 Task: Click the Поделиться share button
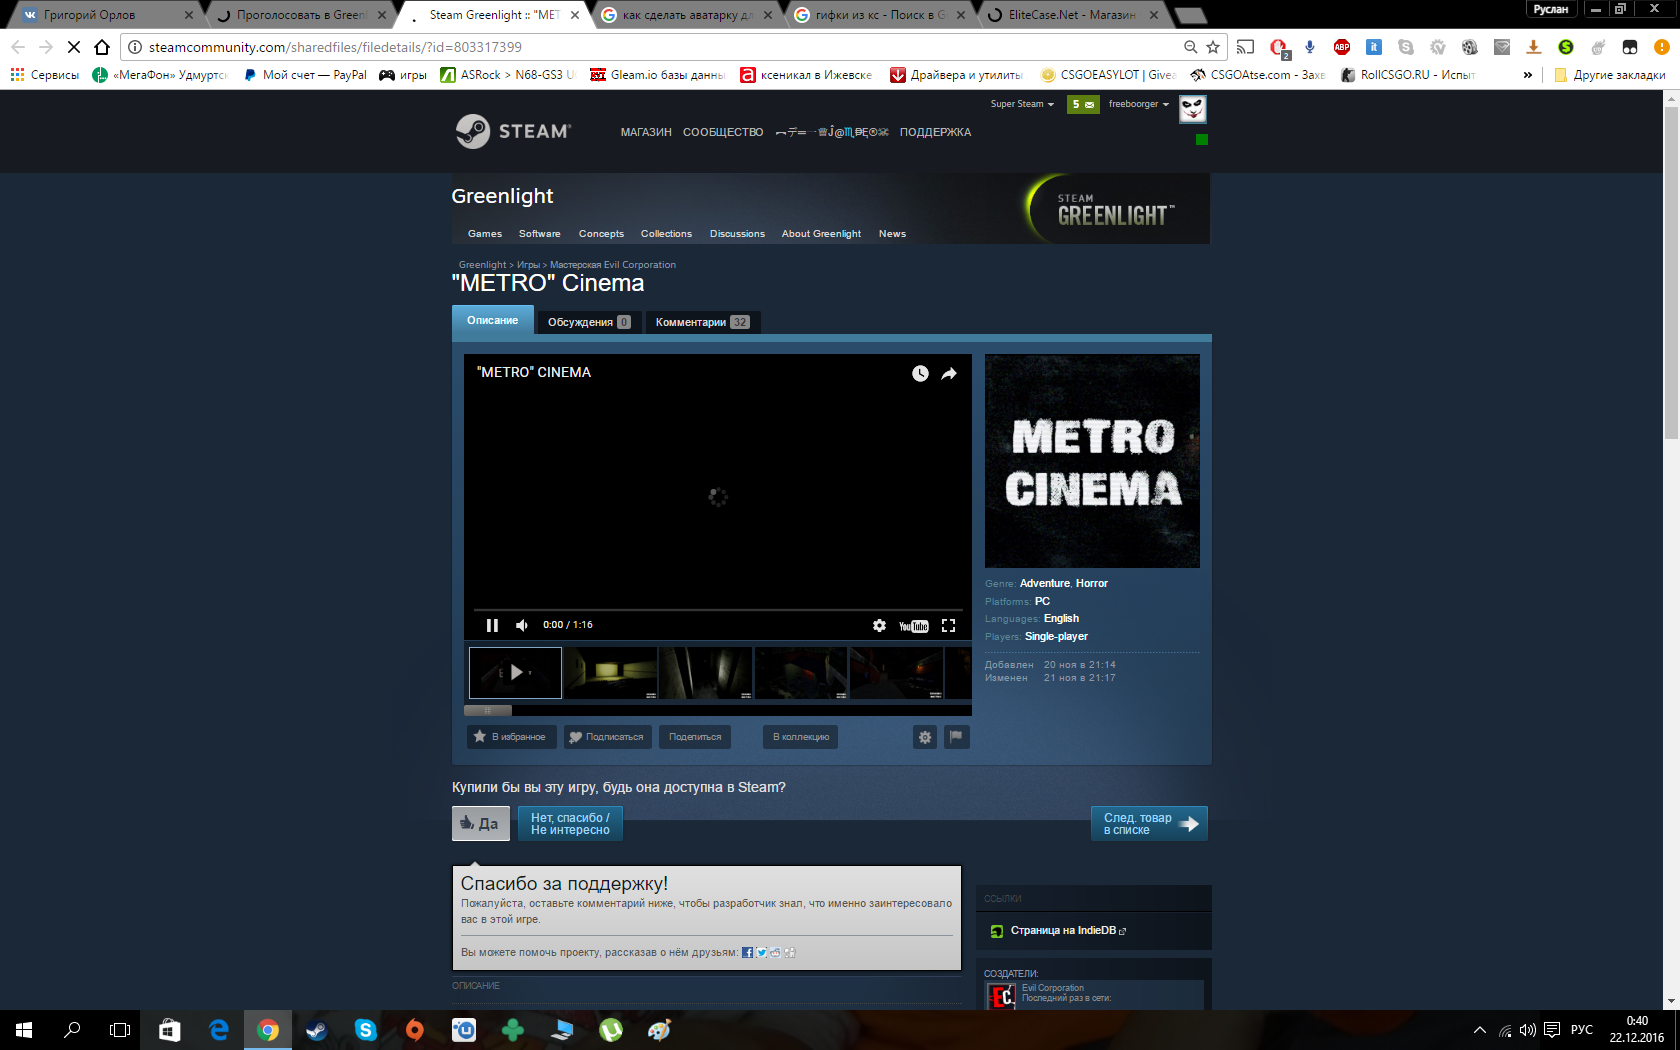click(x=695, y=737)
